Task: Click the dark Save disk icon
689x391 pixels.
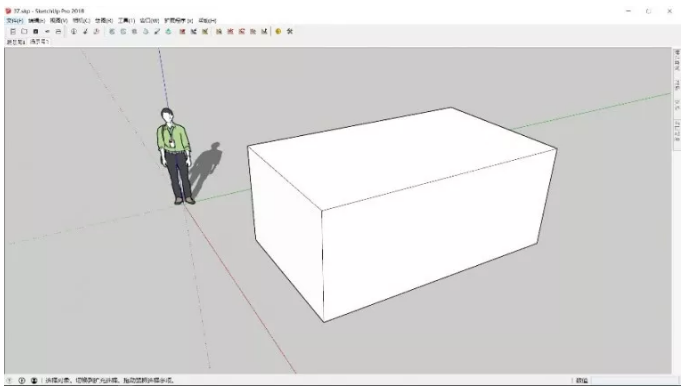Action: click(x=36, y=32)
